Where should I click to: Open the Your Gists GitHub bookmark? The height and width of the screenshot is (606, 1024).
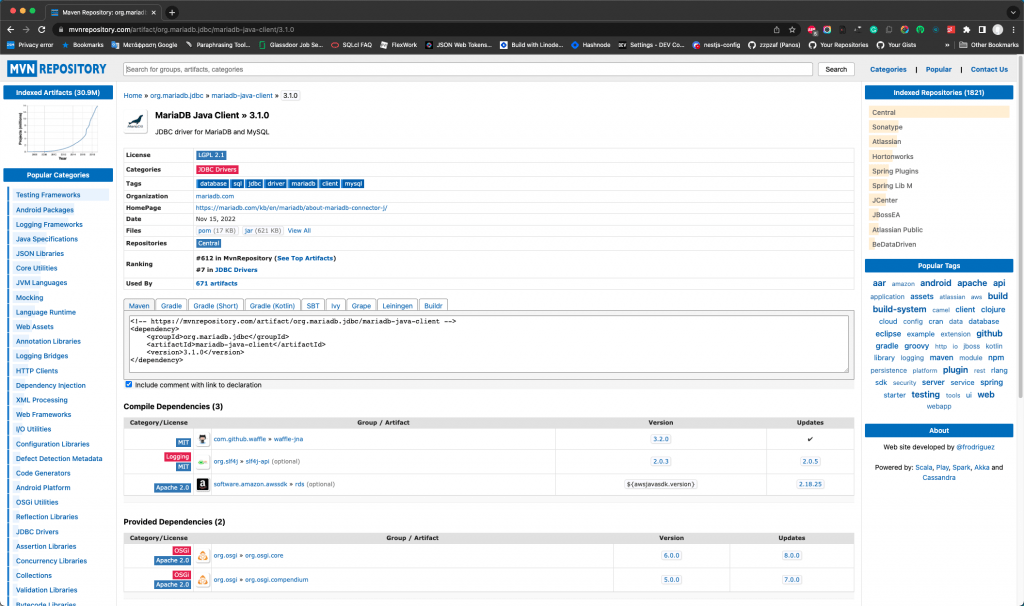pyautogui.click(x=896, y=45)
